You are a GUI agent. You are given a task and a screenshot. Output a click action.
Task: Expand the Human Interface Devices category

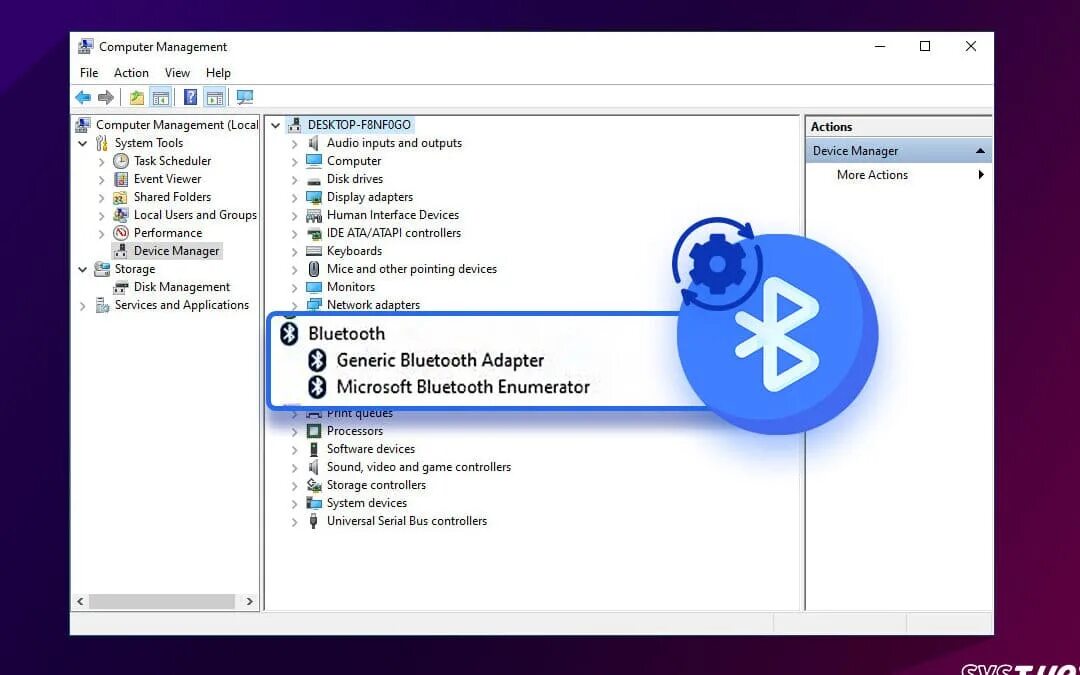pyautogui.click(x=294, y=216)
